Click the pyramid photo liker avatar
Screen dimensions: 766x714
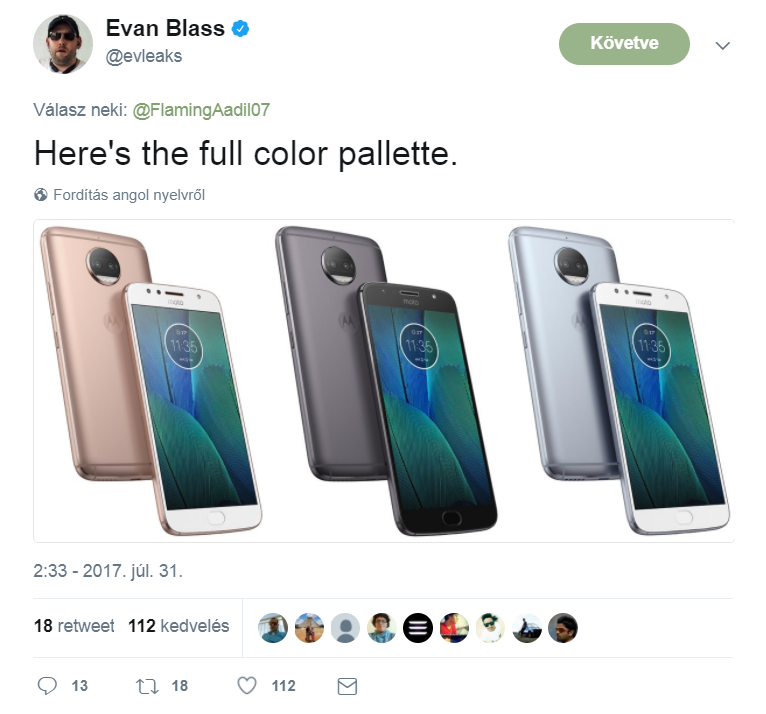click(x=527, y=627)
